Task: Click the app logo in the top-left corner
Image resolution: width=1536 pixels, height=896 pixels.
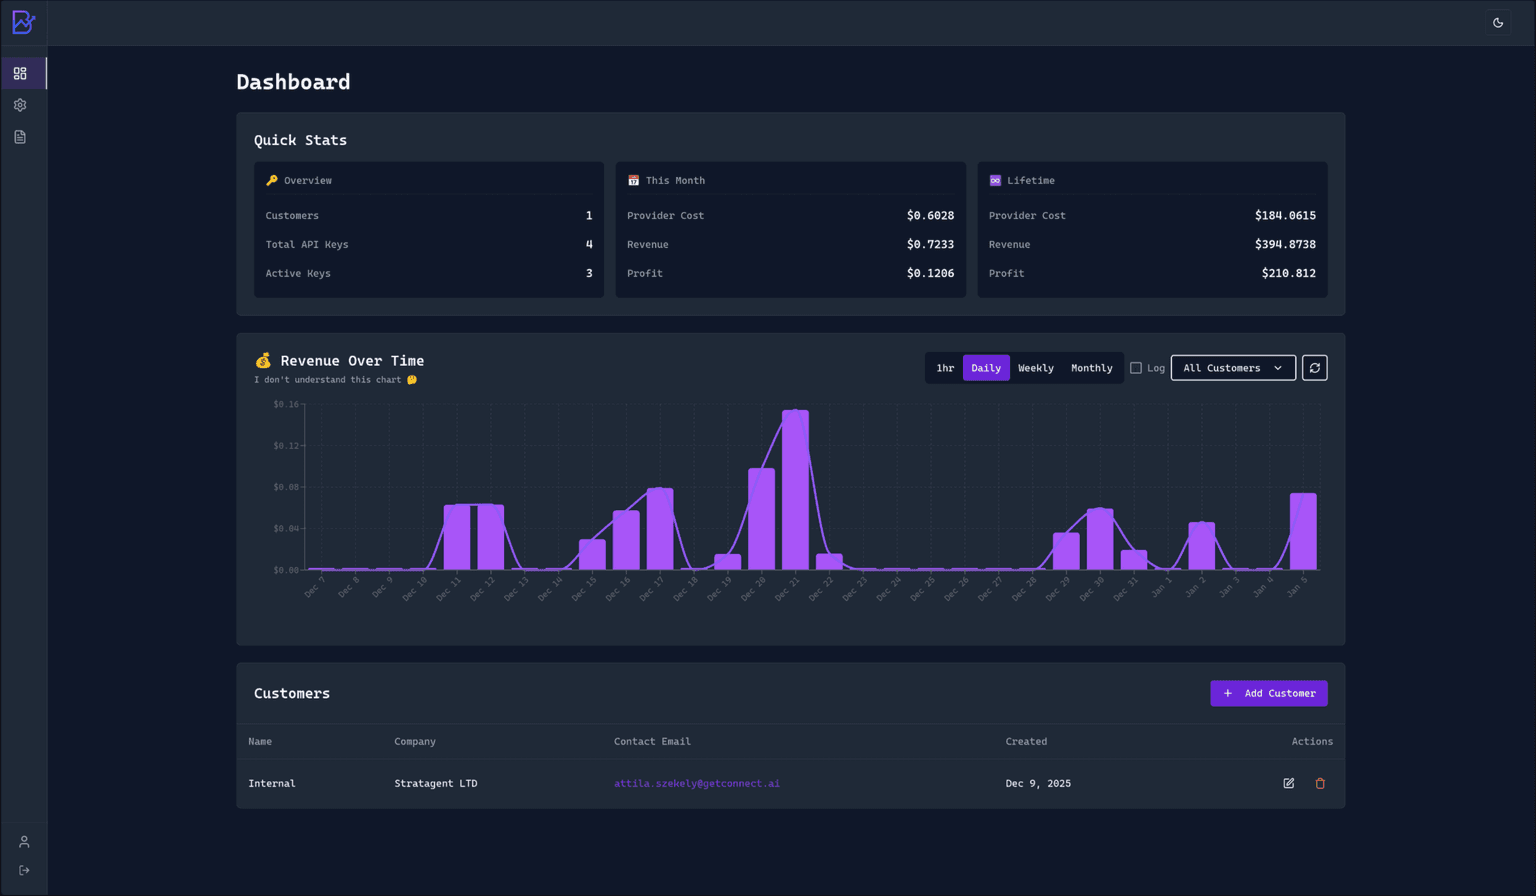Action: click(x=23, y=22)
